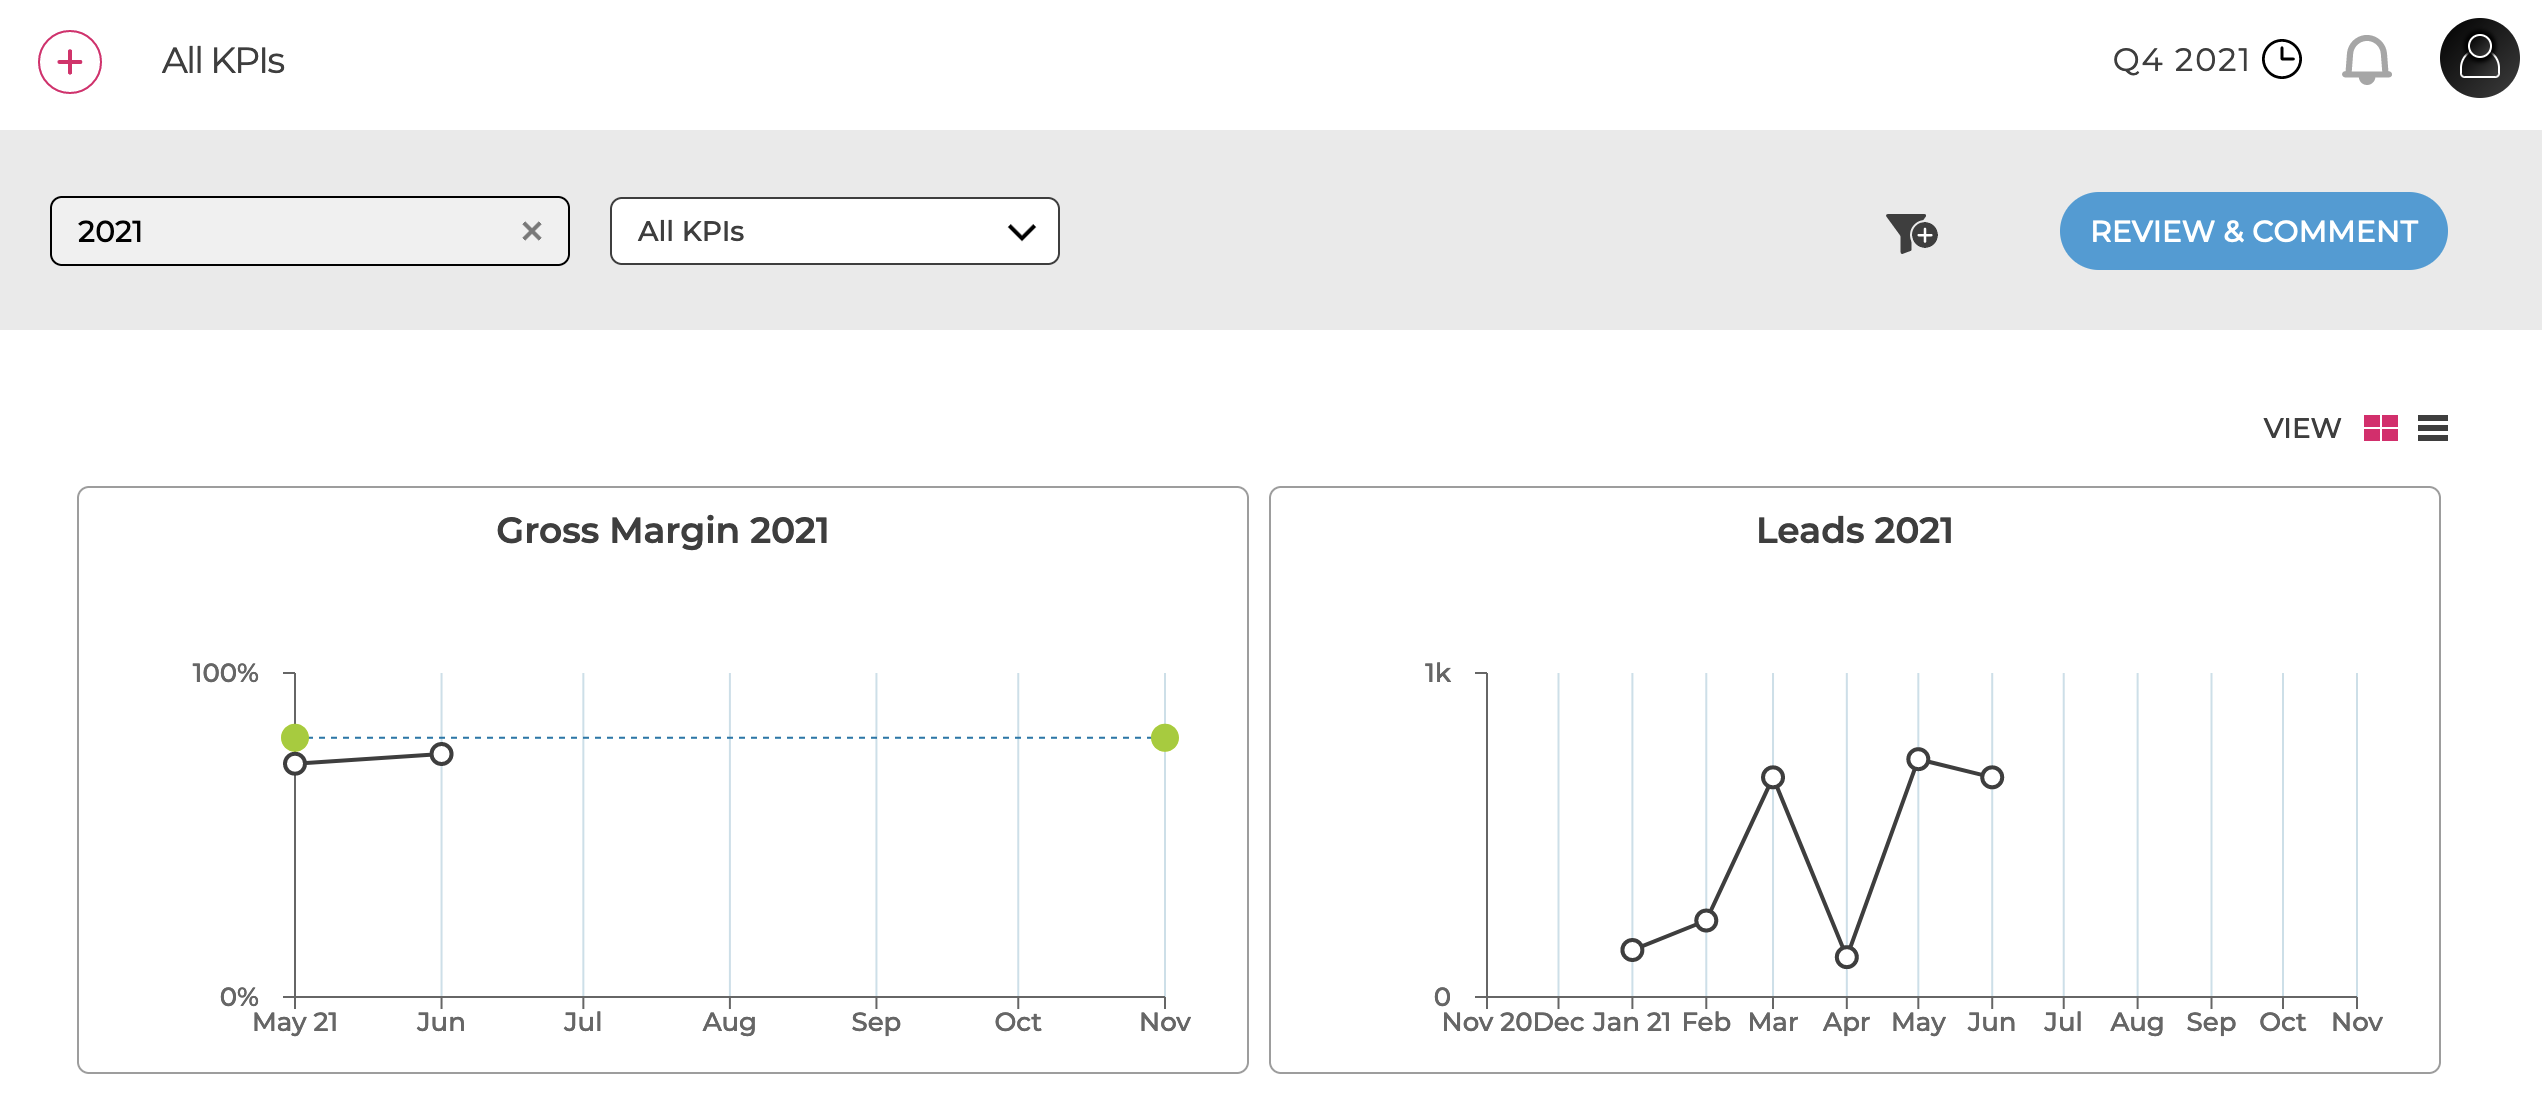Click the All KPIs dropdown chevron
The image size is (2542, 1104).
pos(1021,232)
